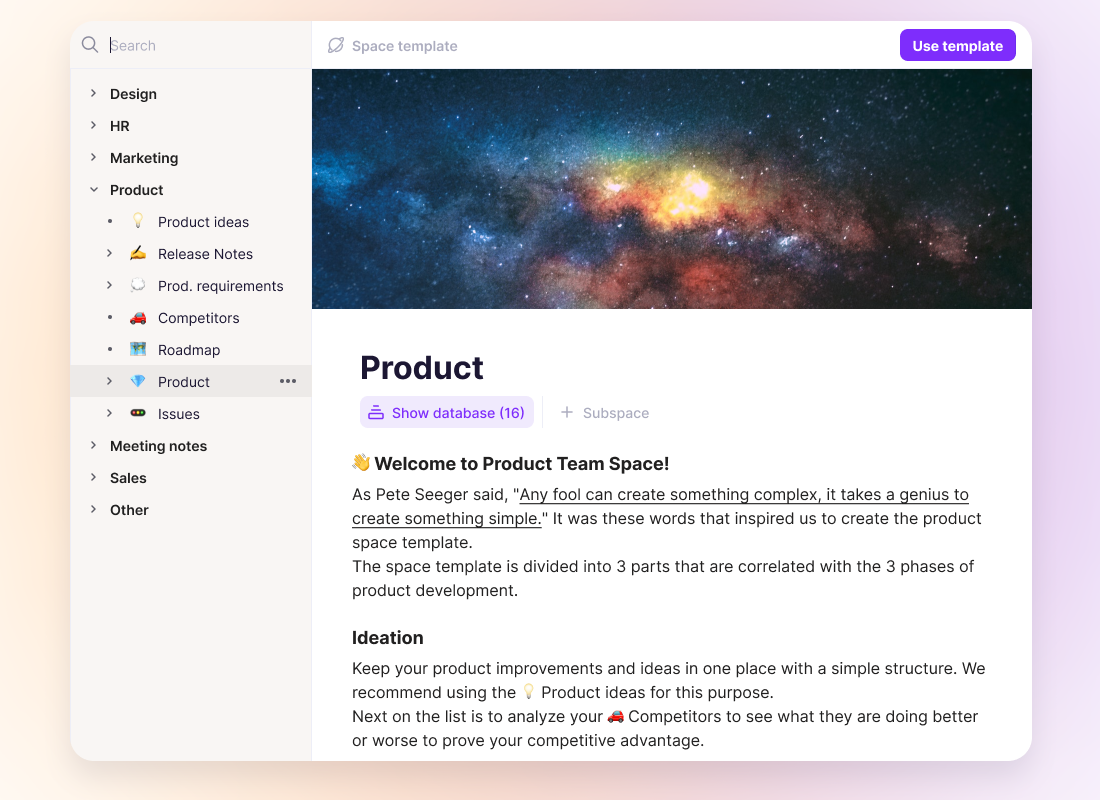Click the lightbulb icon beside Product ideas
Screen dimensions: 1100x800
click(138, 222)
